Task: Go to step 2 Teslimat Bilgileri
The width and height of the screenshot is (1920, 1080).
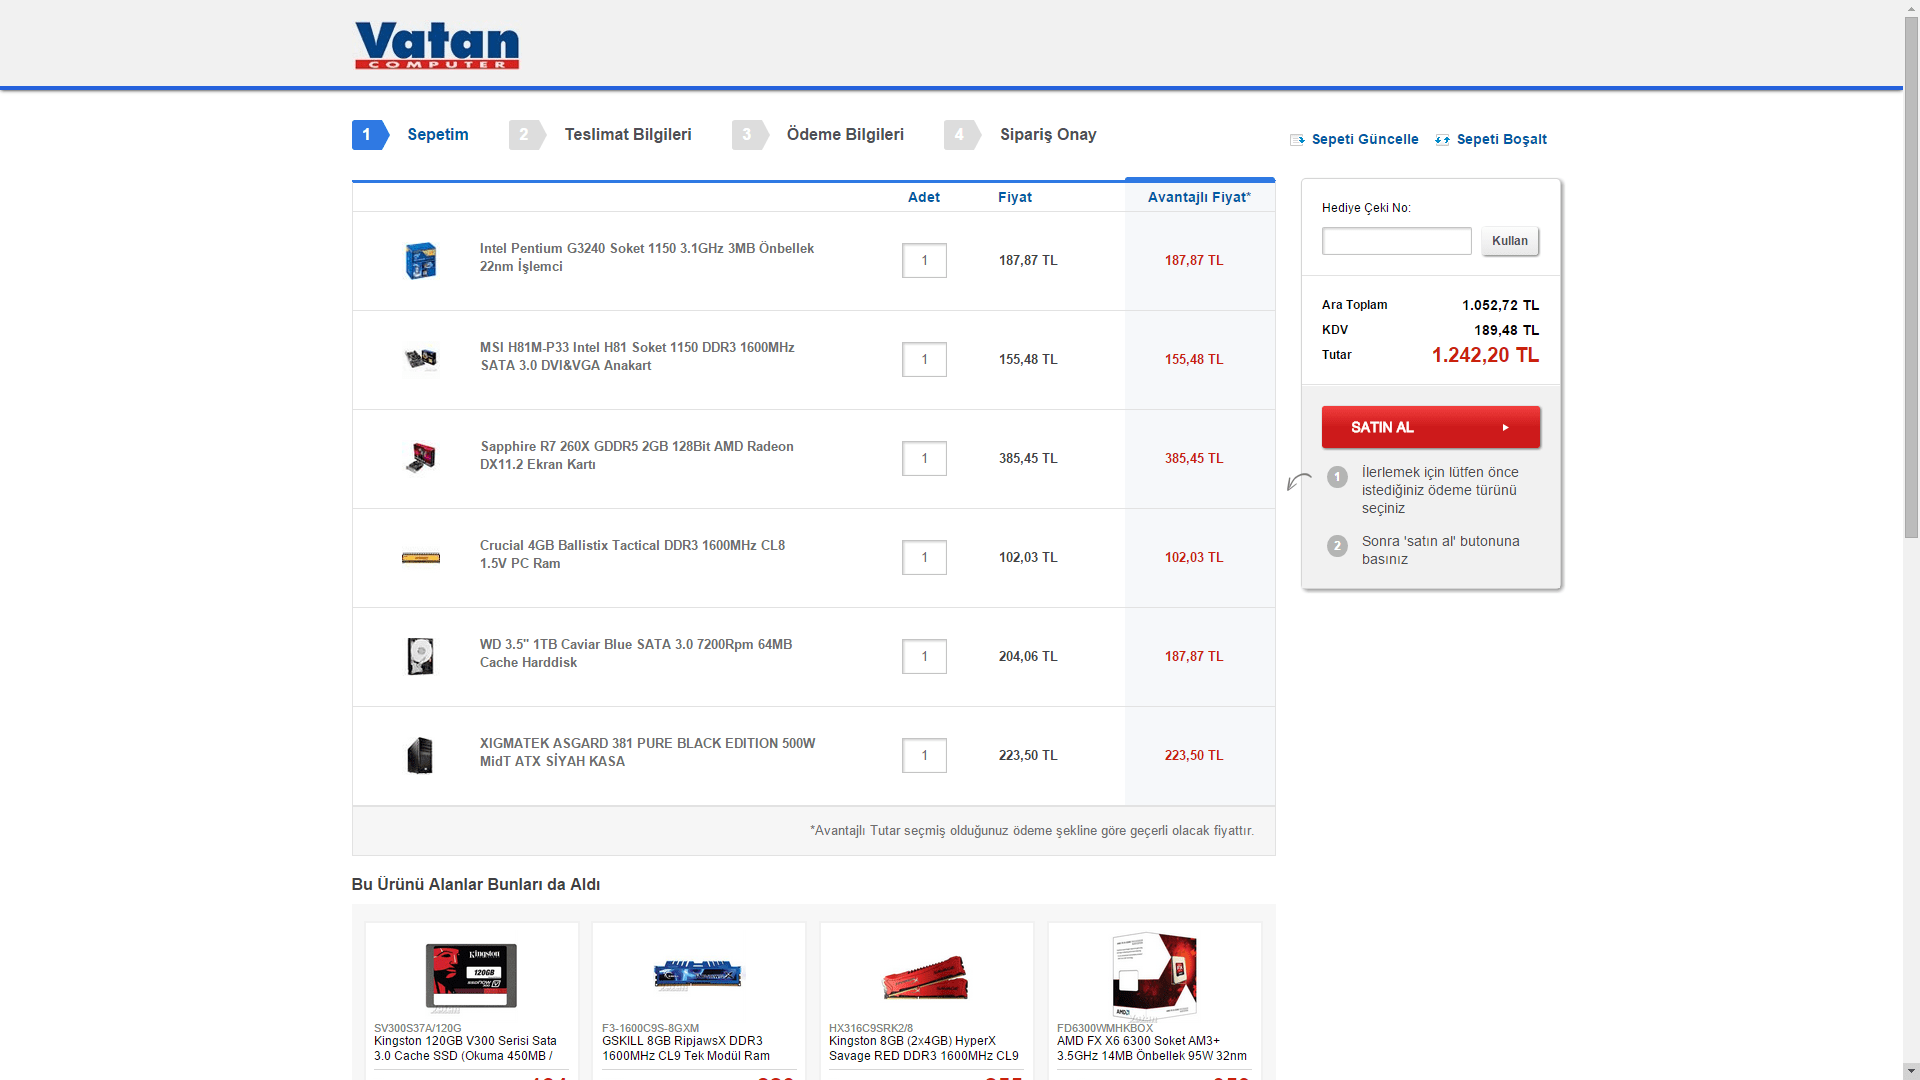Action: (627, 135)
